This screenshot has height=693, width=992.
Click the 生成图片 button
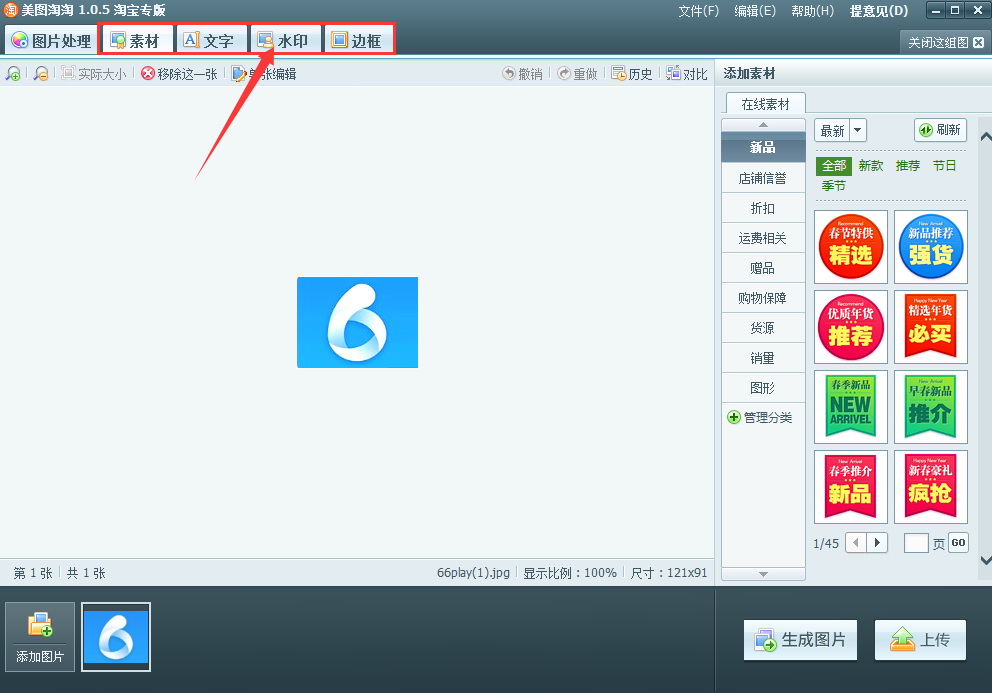click(x=800, y=640)
